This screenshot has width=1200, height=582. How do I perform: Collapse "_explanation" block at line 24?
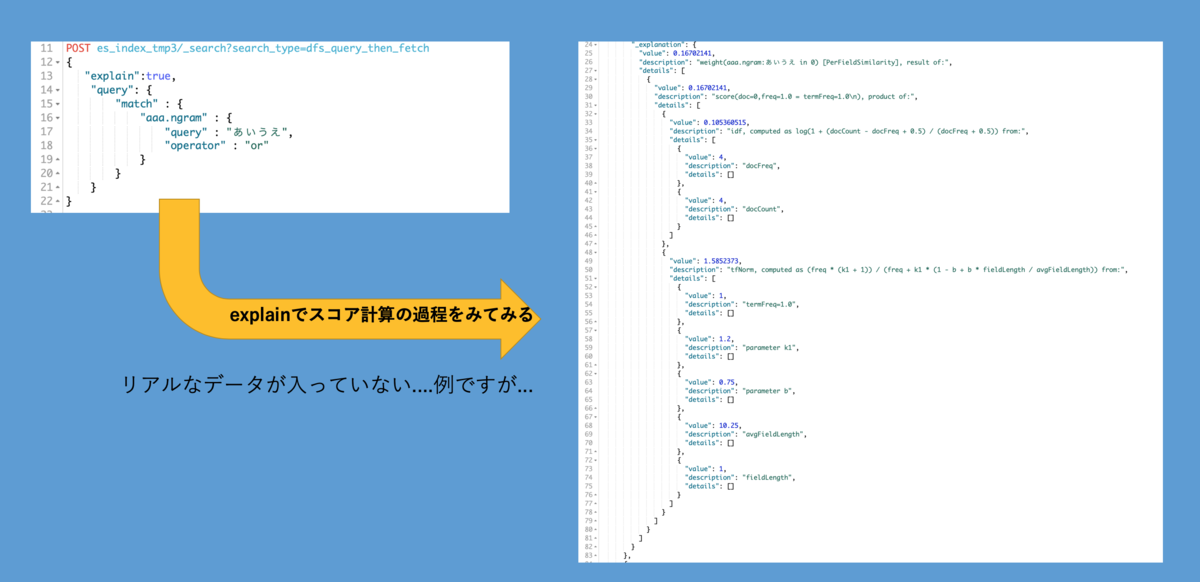597,45
